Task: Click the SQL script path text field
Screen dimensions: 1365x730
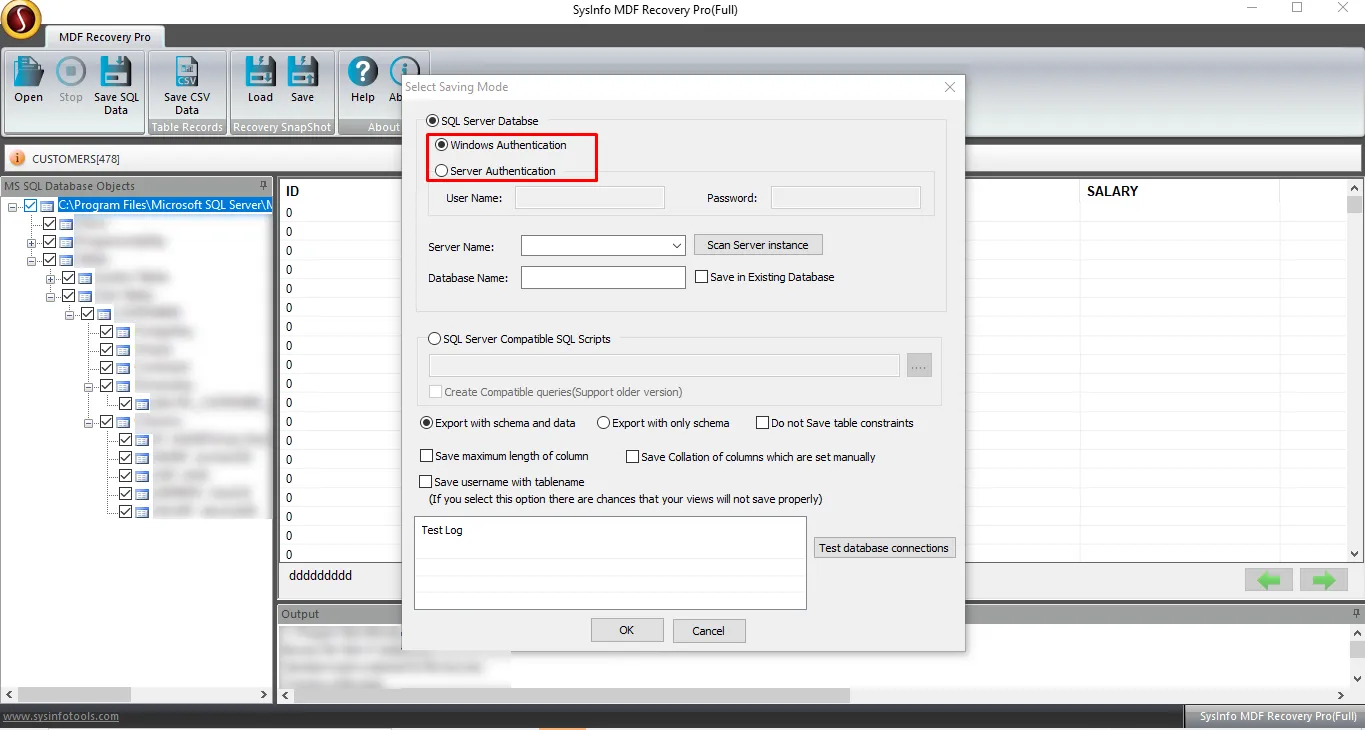Action: pos(664,366)
